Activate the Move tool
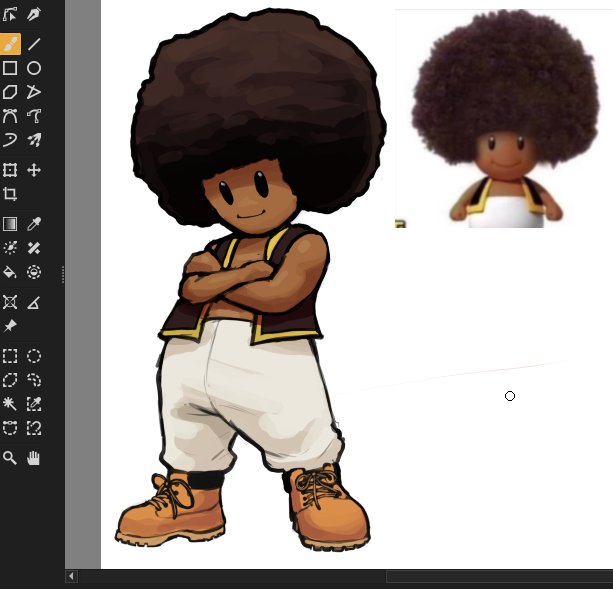Screen dimensions: 613x589 pyautogui.click(x=34, y=170)
